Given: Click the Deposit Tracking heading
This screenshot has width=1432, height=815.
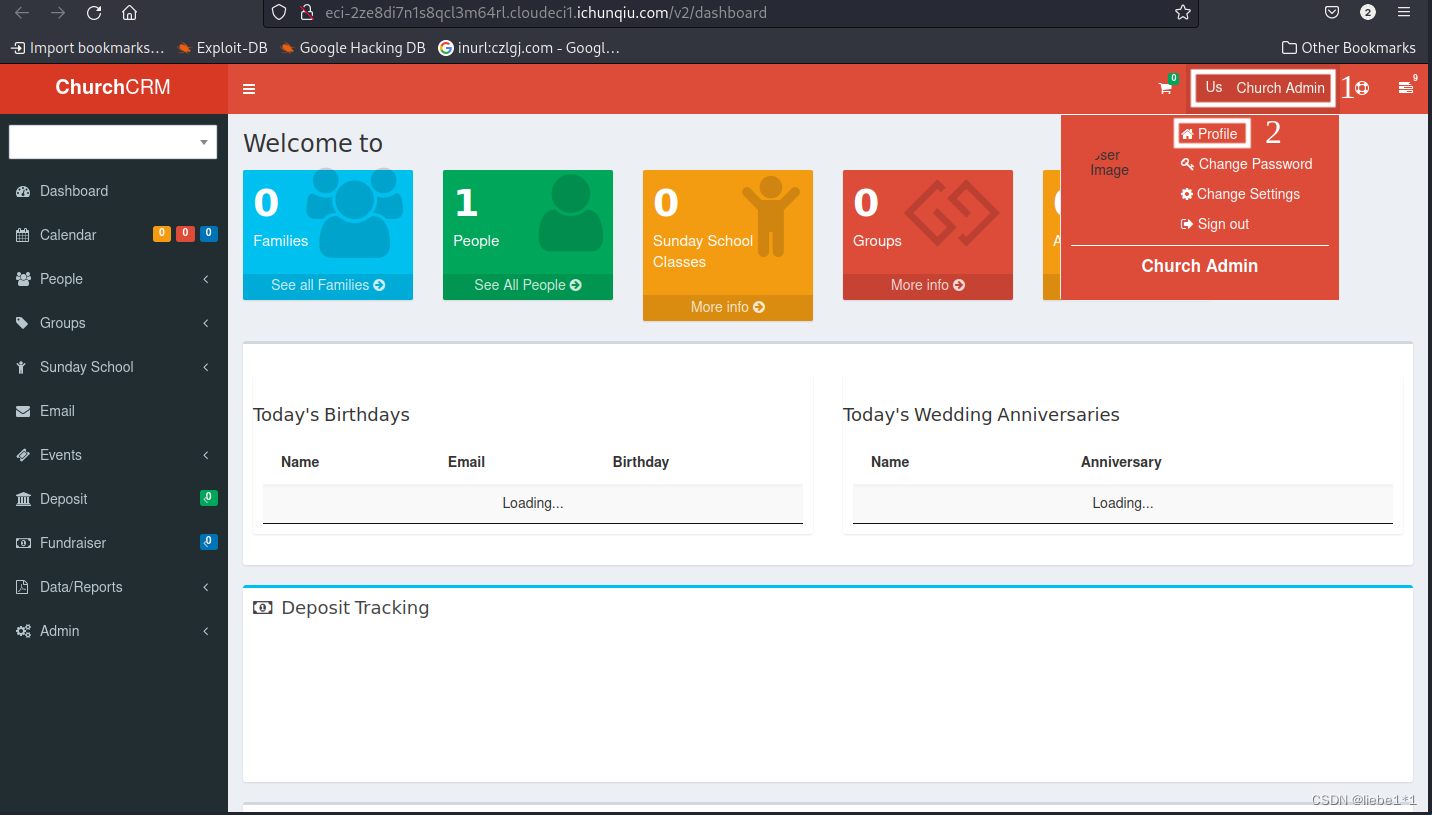Looking at the screenshot, I should point(355,608).
